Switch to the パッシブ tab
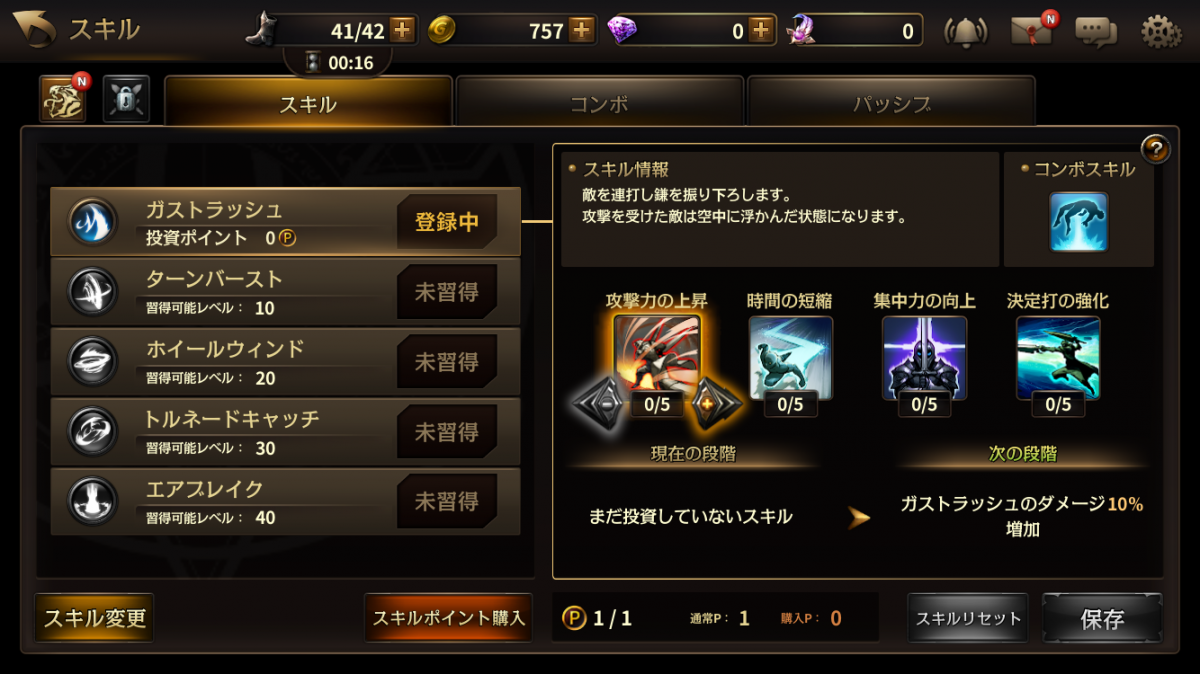 [891, 103]
